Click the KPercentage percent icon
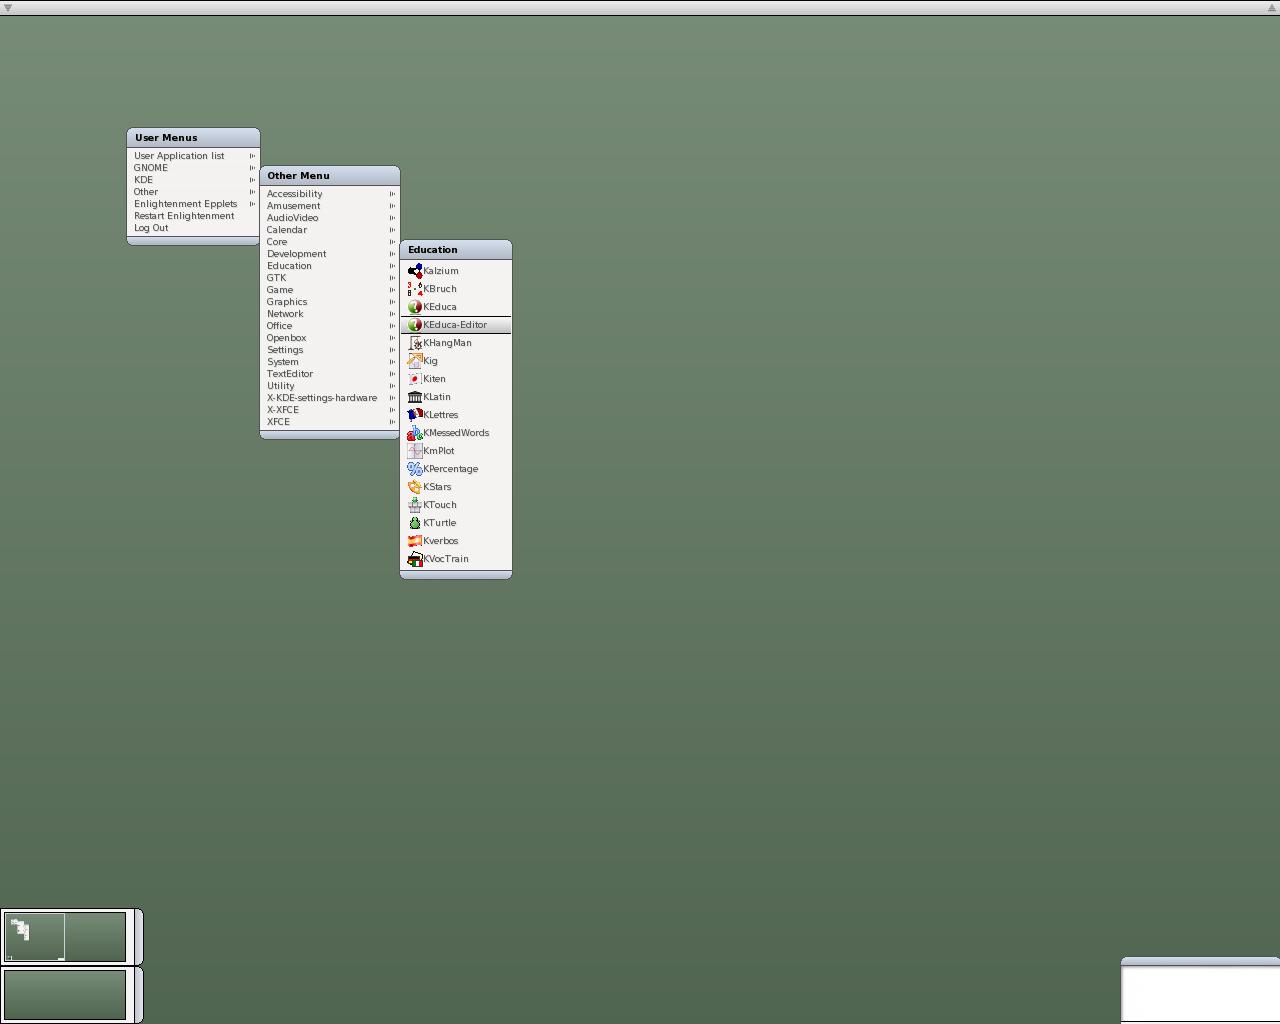 pyautogui.click(x=415, y=469)
